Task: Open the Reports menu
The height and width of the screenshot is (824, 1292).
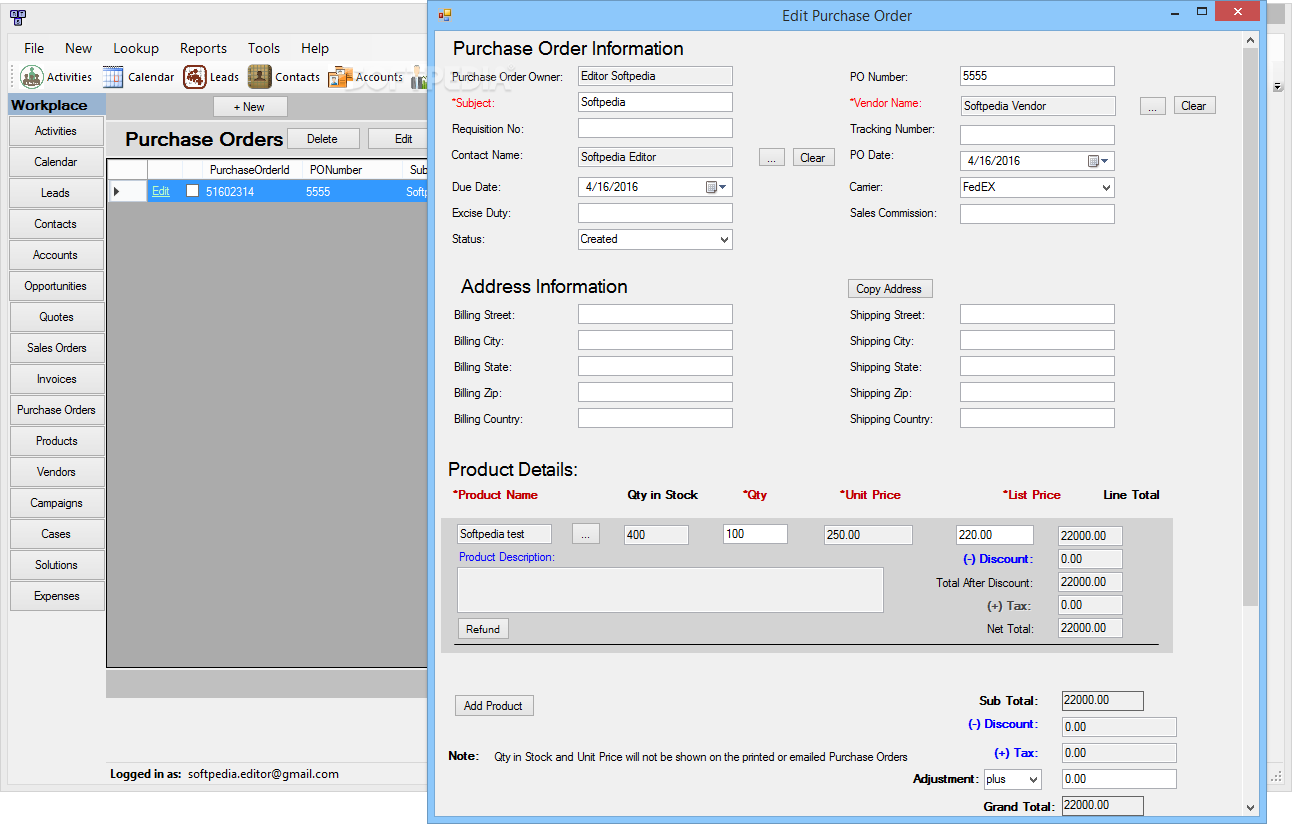Action: 203,48
